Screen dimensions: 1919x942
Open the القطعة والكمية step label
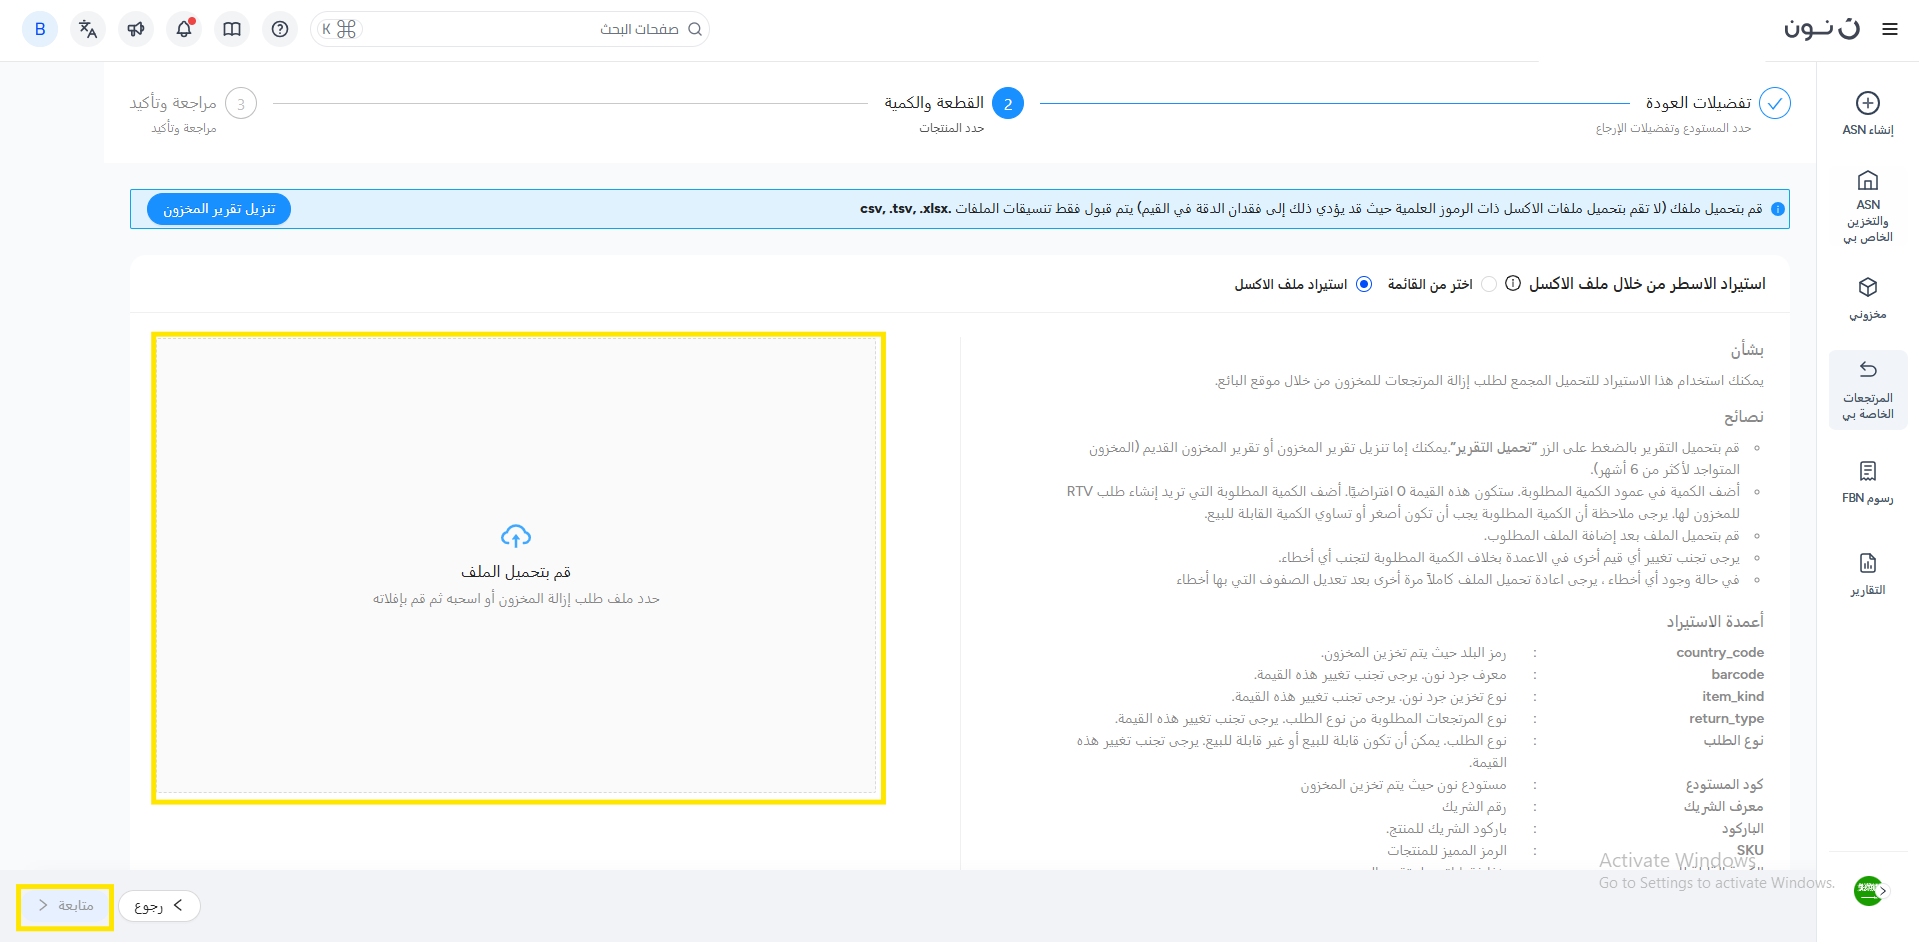934,103
